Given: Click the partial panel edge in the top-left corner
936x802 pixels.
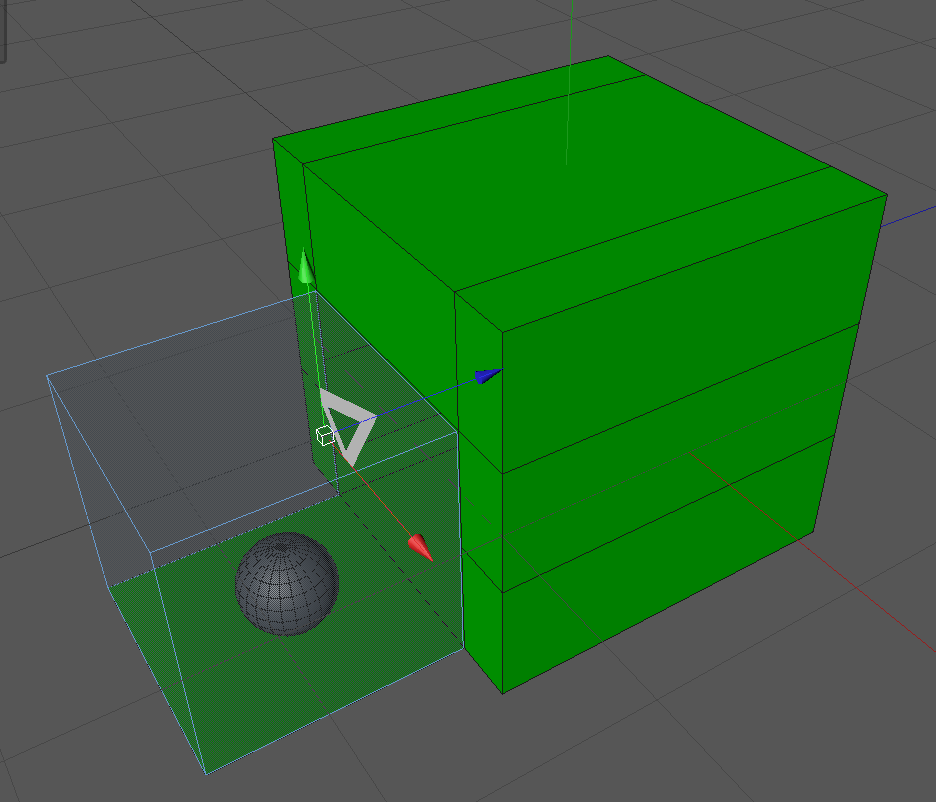Looking at the screenshot, I should click(3, 30).
